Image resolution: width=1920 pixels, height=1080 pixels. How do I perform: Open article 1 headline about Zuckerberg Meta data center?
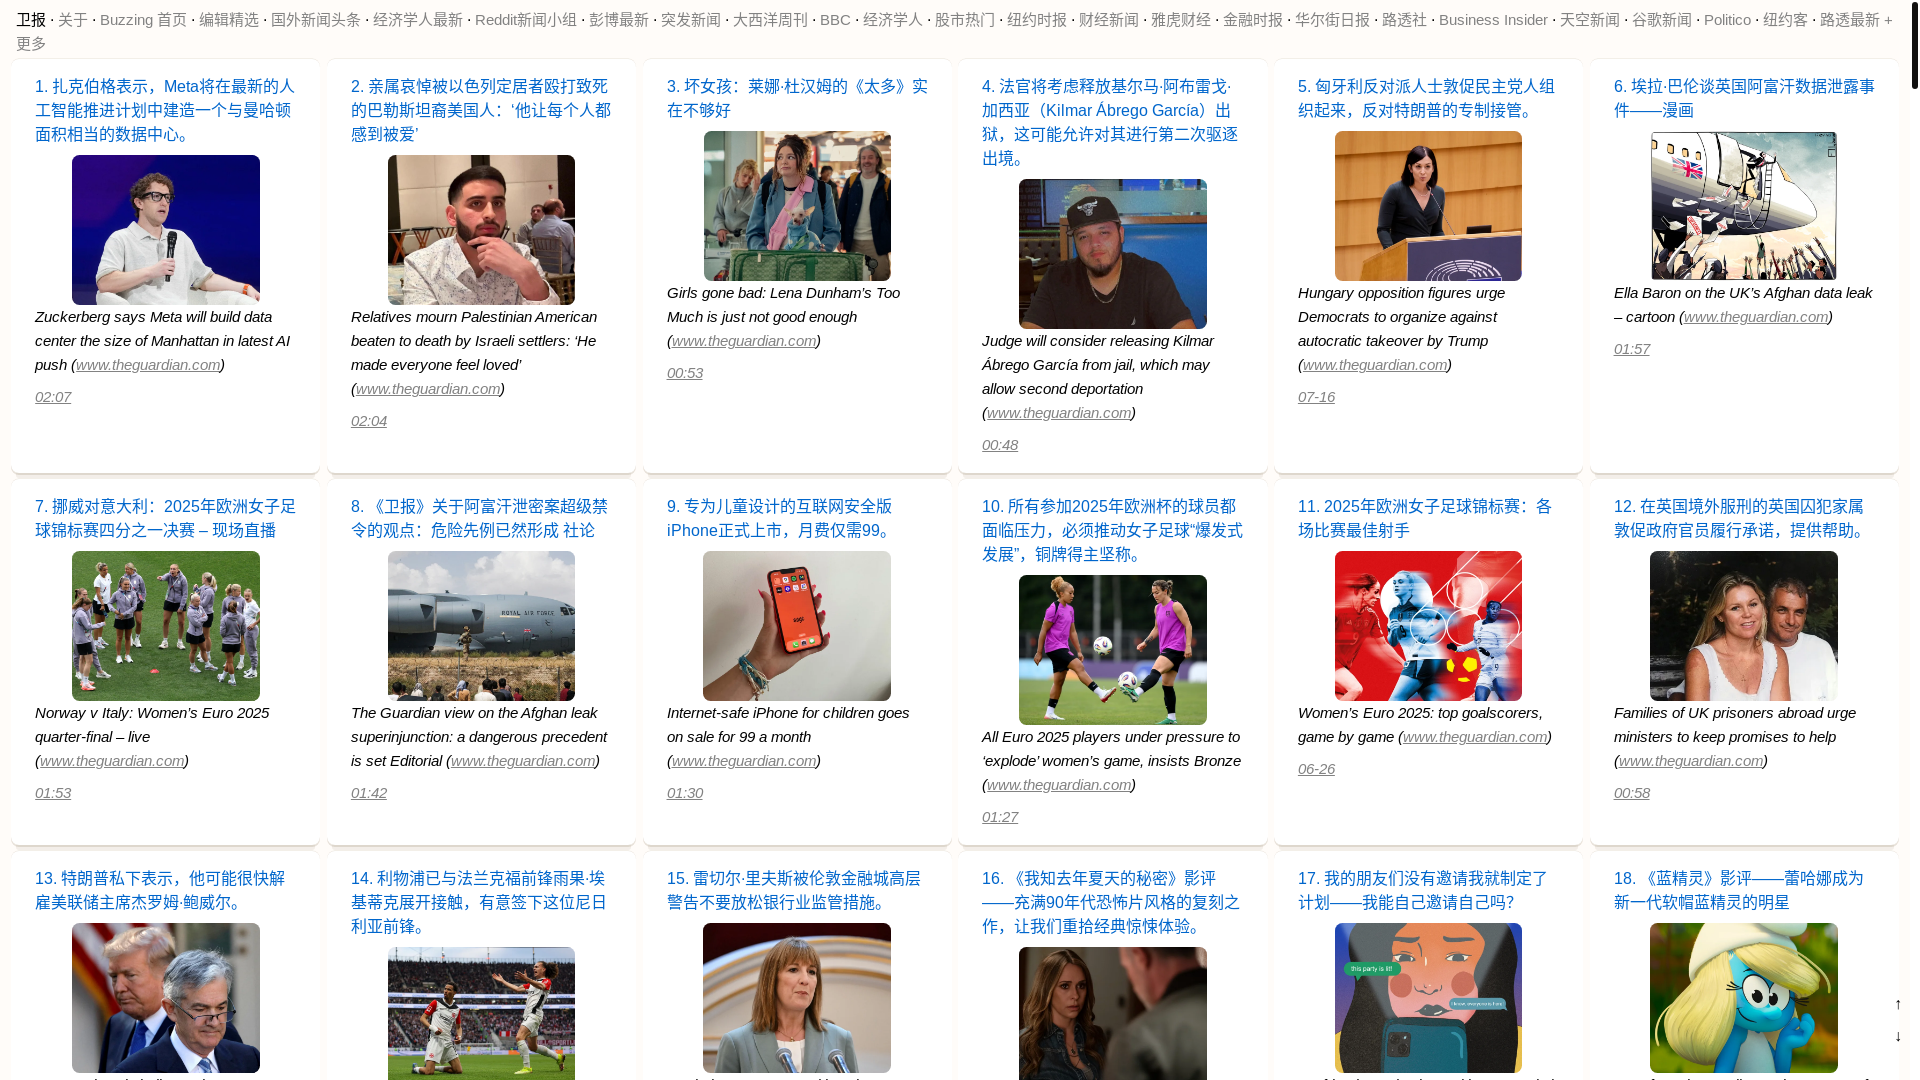click(165, 110)
